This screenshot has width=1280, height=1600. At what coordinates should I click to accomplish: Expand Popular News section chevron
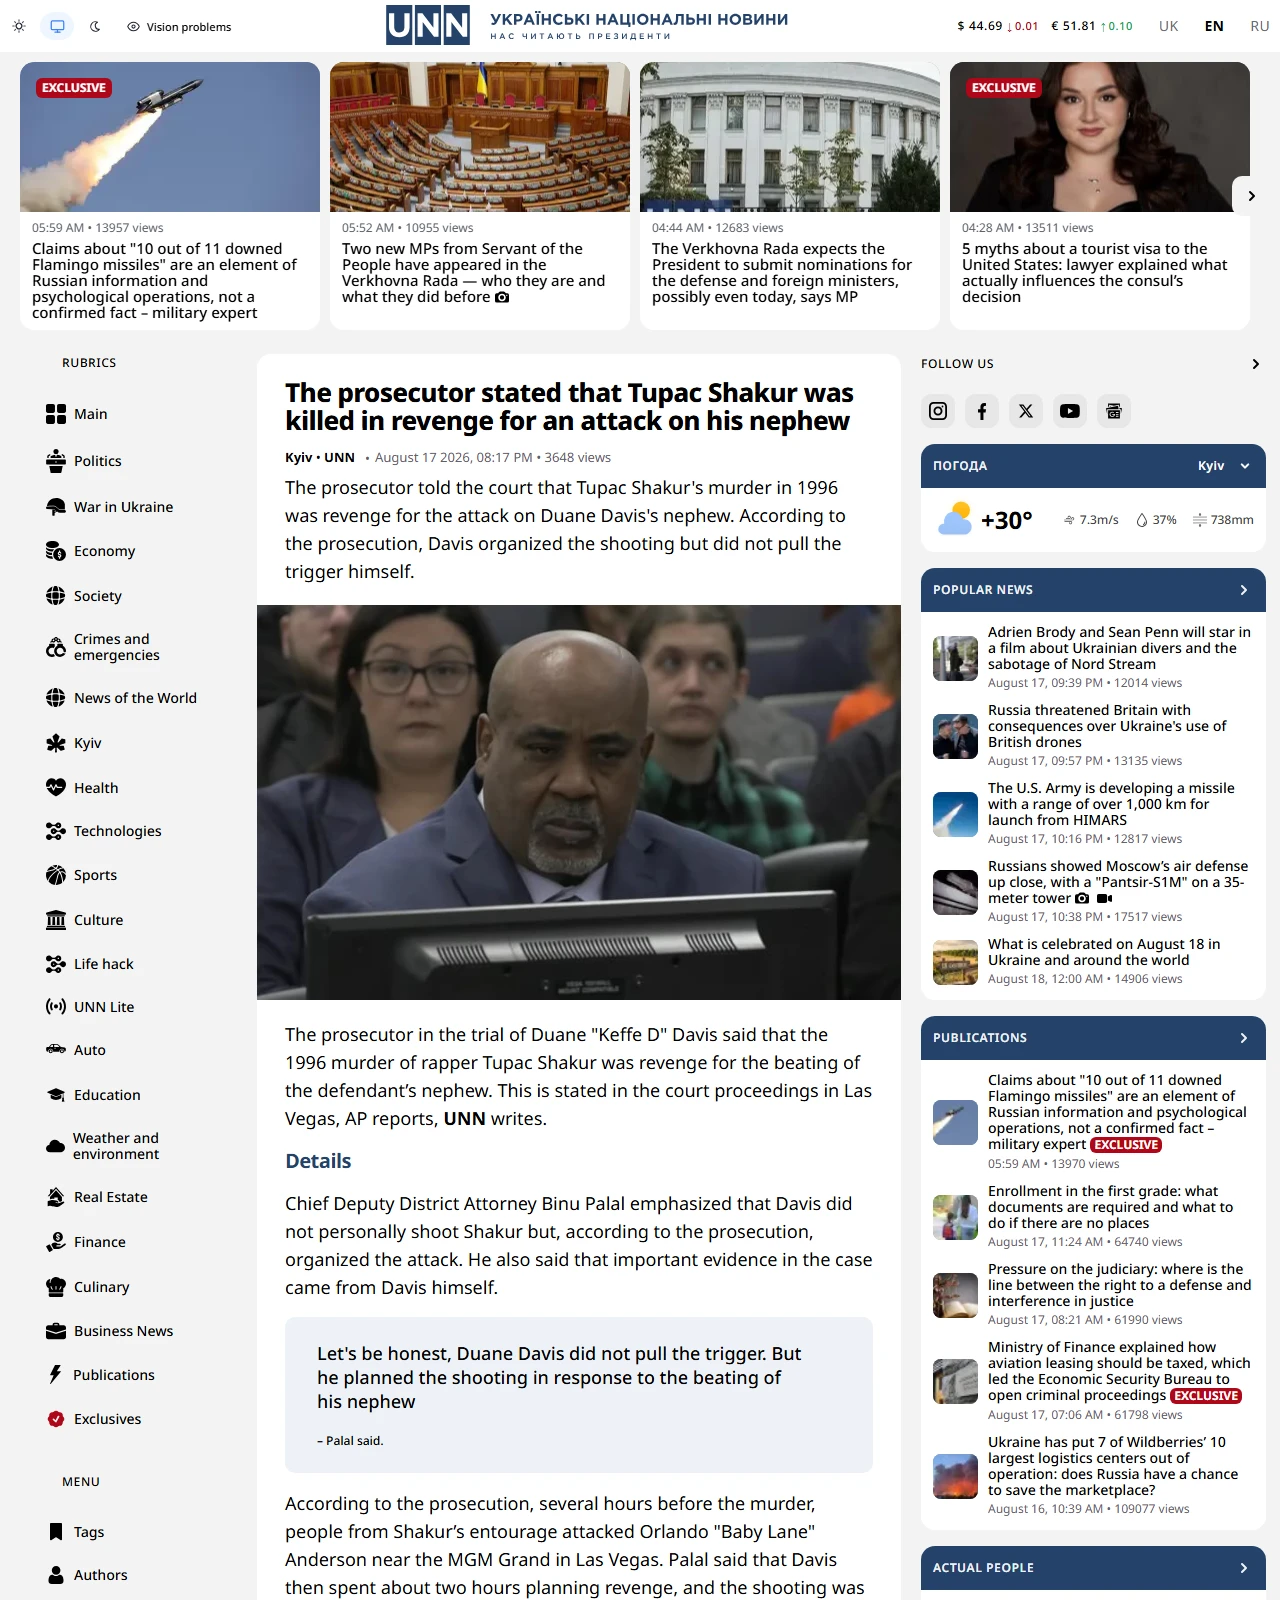[x=1244, y=590]
